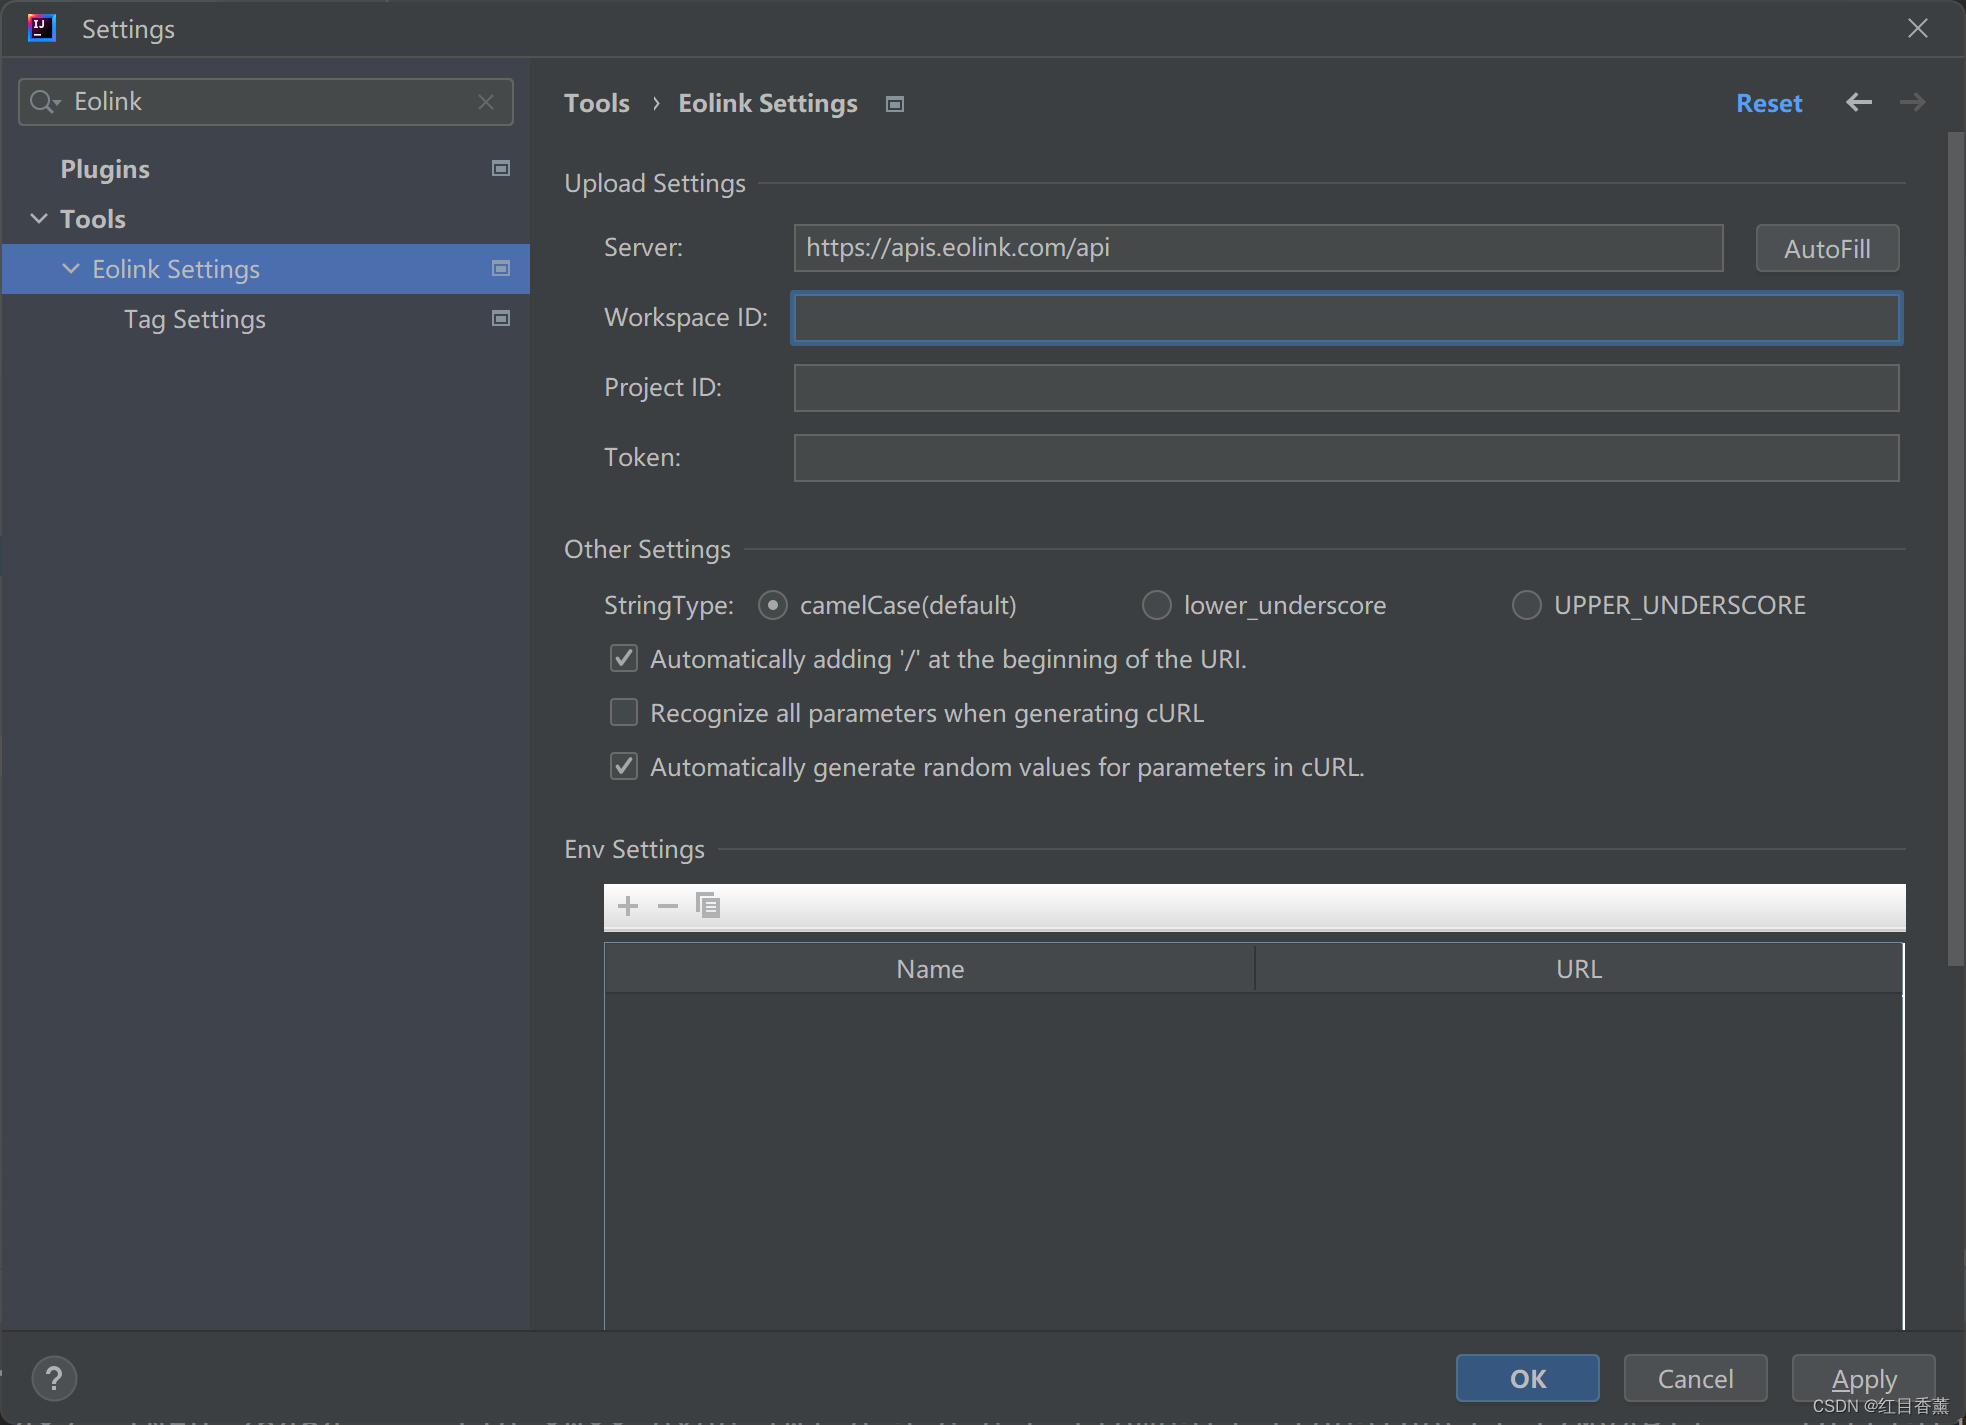
Task: Select the UPPER_UNDERSCORE string type
Action: [x=1527, y=605]
